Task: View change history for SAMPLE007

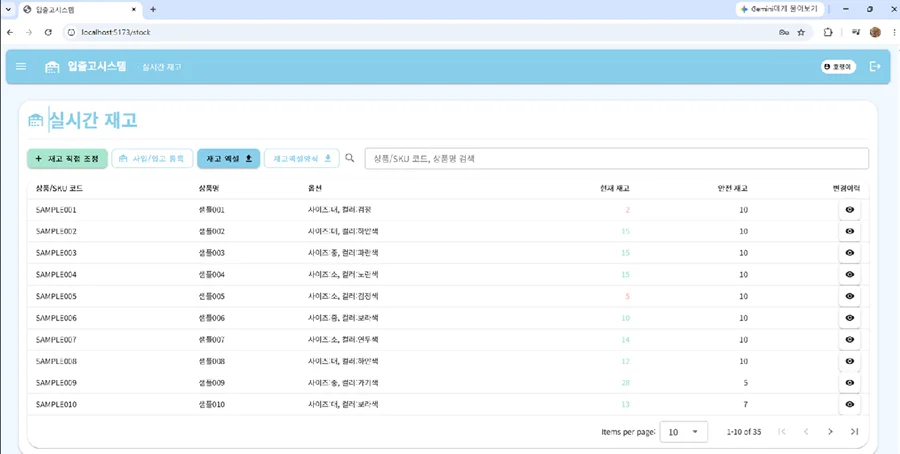Action: click(x=849, y=340)
